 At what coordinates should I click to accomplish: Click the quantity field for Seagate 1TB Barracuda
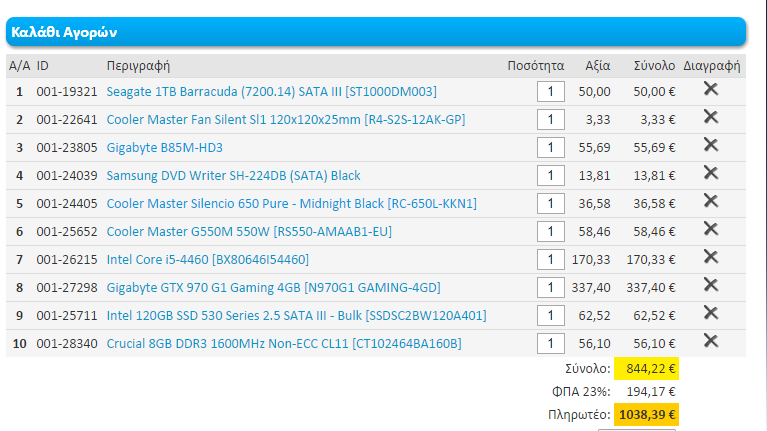click(x=551, y=91)
